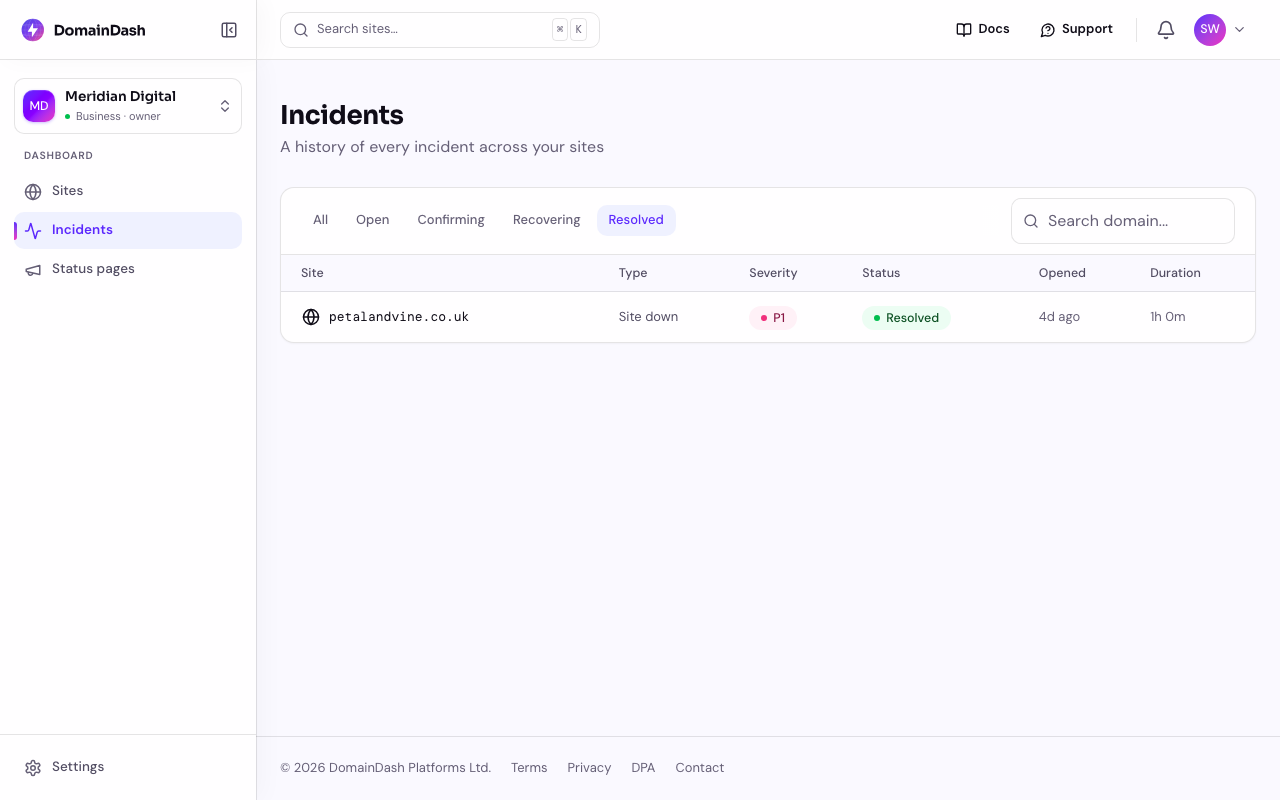Screen dimensions: 1280x800
Task: Click the Incidents page heading
Action: (342, 115)
